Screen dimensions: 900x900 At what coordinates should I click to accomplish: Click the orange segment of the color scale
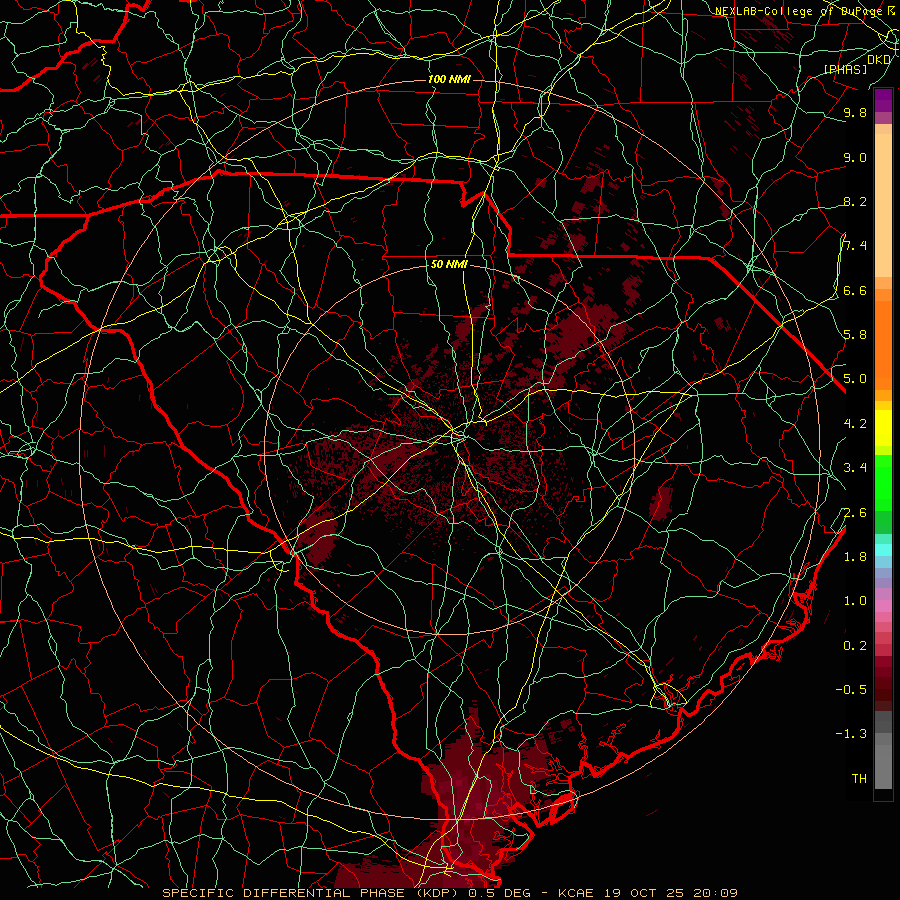click(x=883, y=344)
